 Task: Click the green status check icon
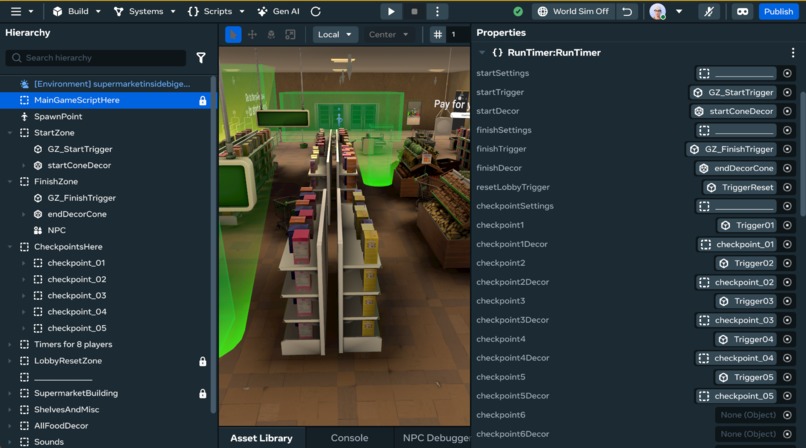(518, 11)
